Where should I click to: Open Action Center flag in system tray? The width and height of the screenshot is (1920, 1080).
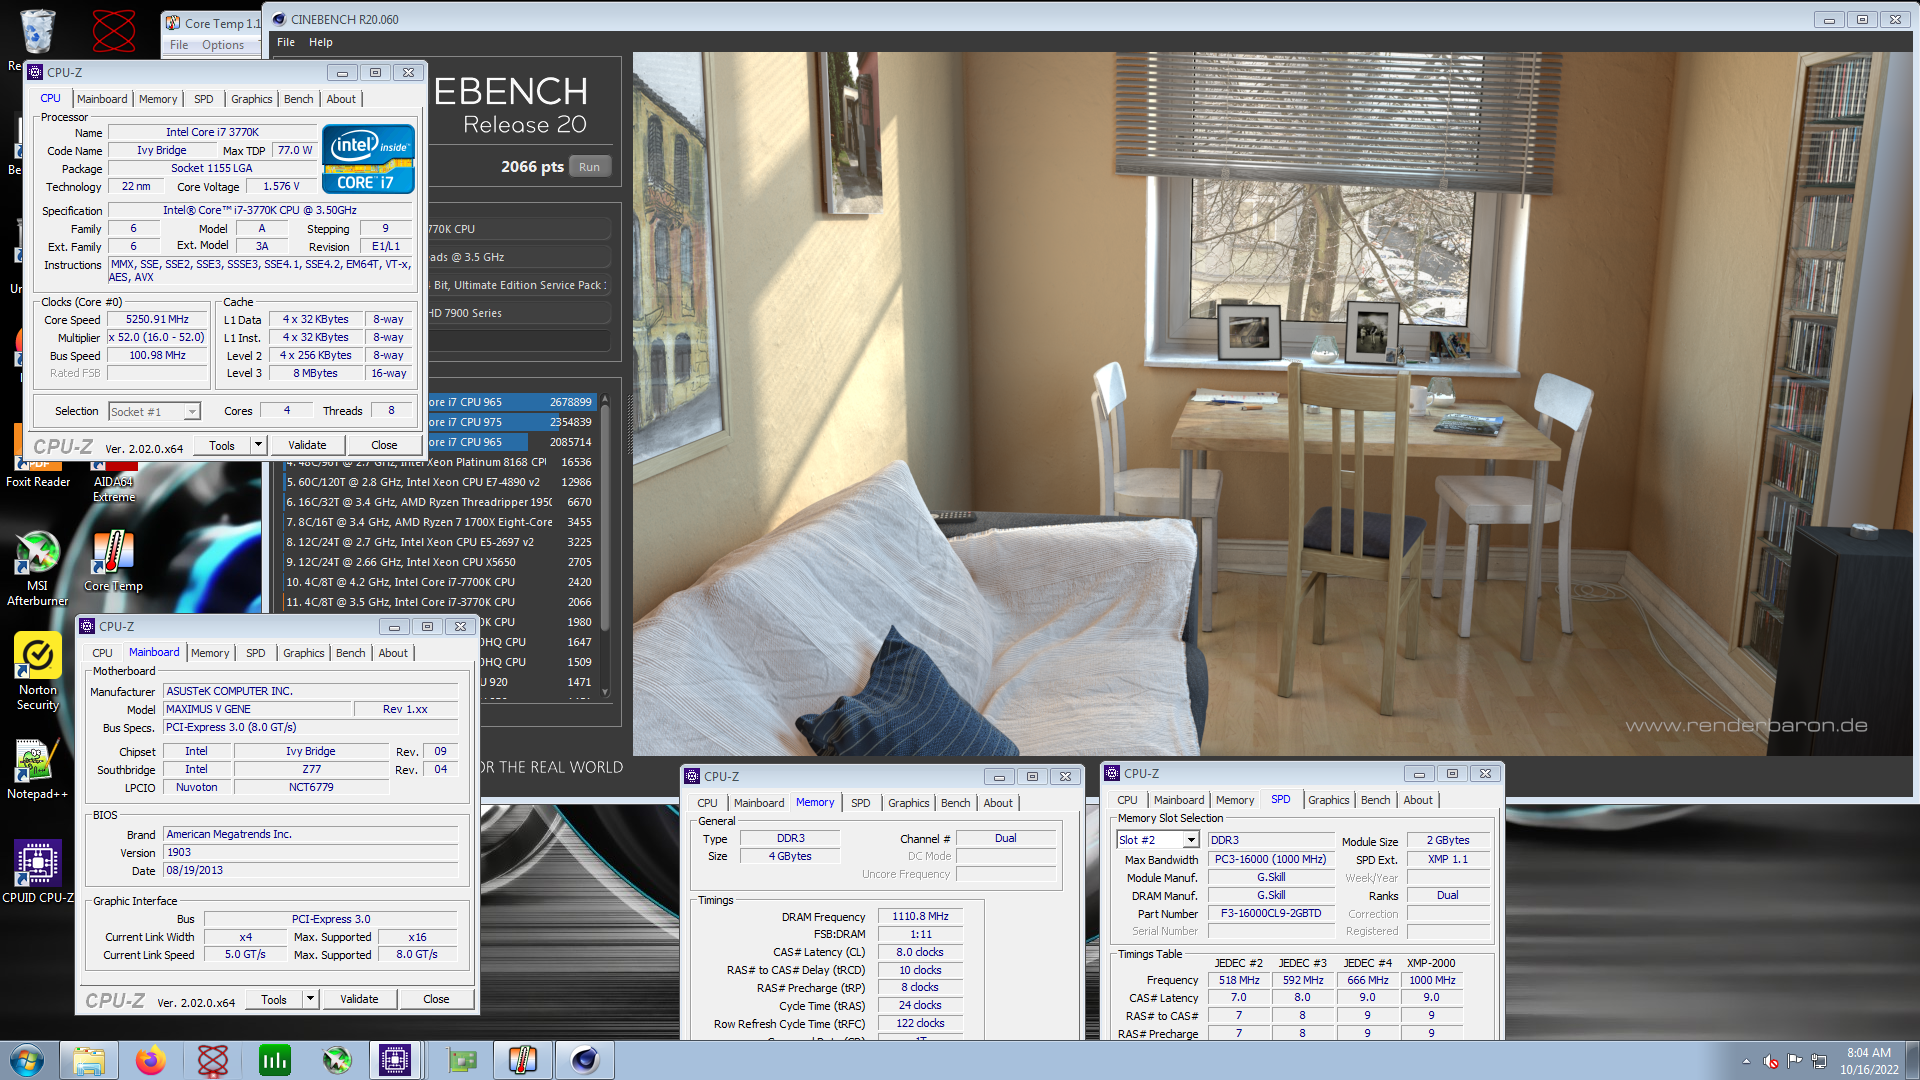pyautogui.click(x=1795, y=1061)
